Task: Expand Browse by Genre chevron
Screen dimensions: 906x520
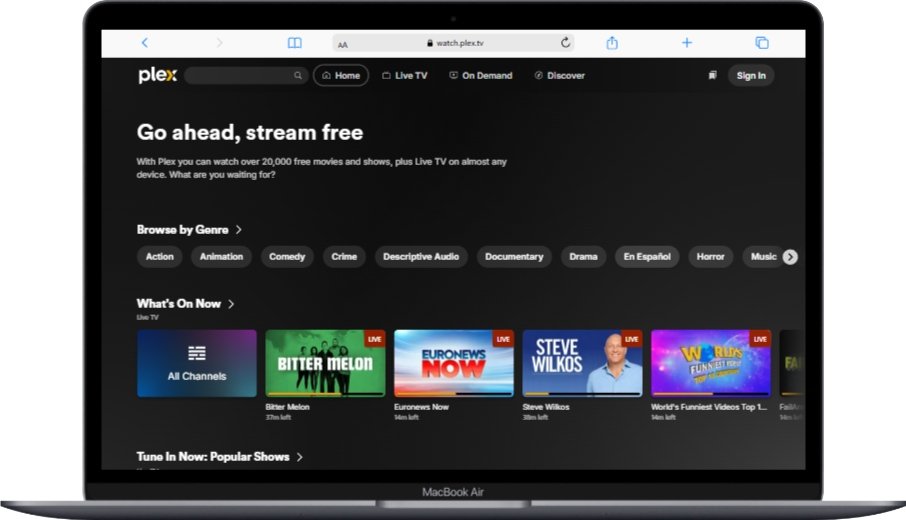Action: point(238,230)
